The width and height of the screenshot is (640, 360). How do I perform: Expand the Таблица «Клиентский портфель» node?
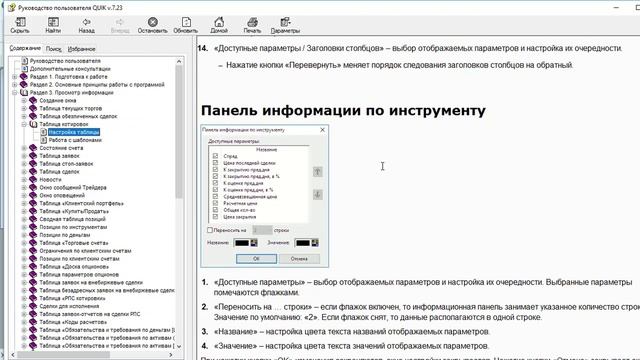click(24, 203)
